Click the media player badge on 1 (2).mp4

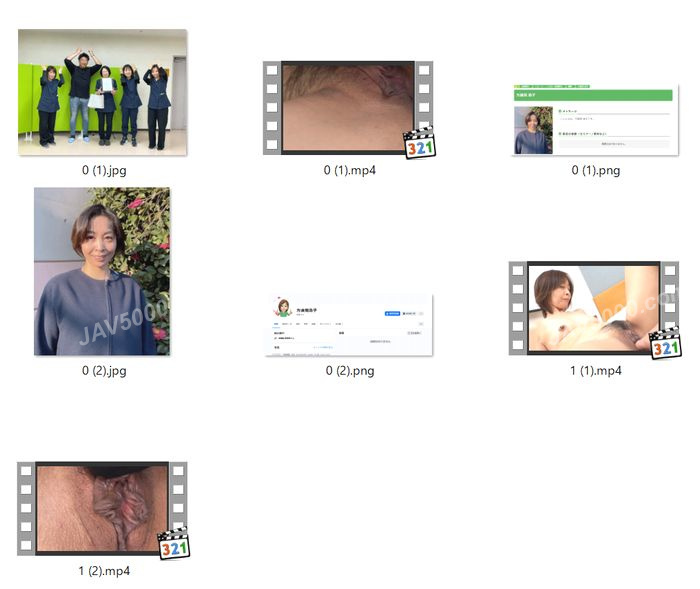click(173, 543)
